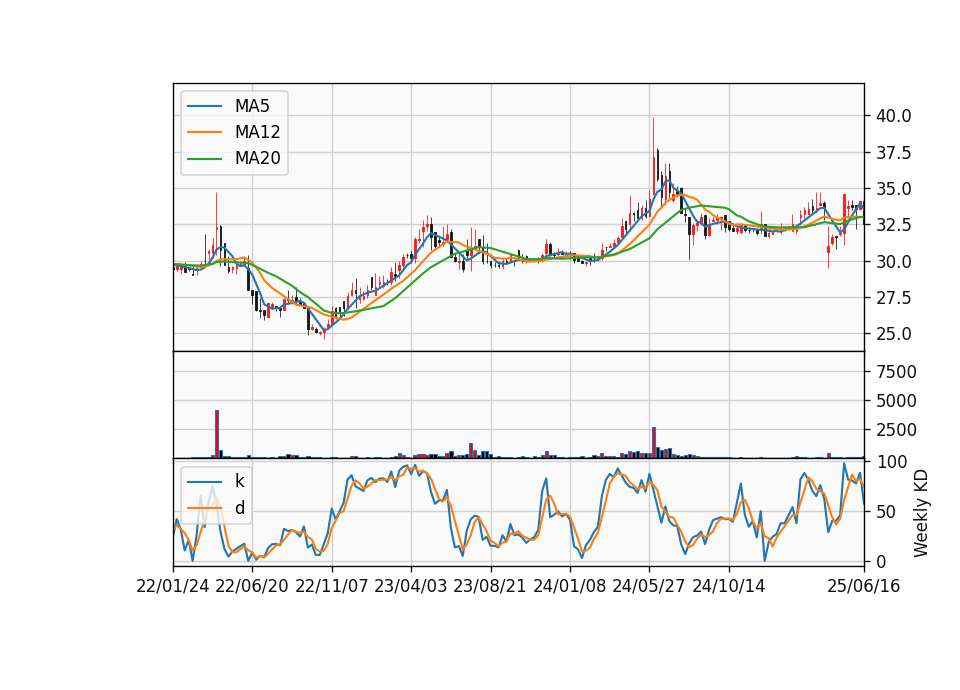Viewport: 960px width, 690px height.
Task: Click the MA20 legend label
Action: [x=257, y=158]
